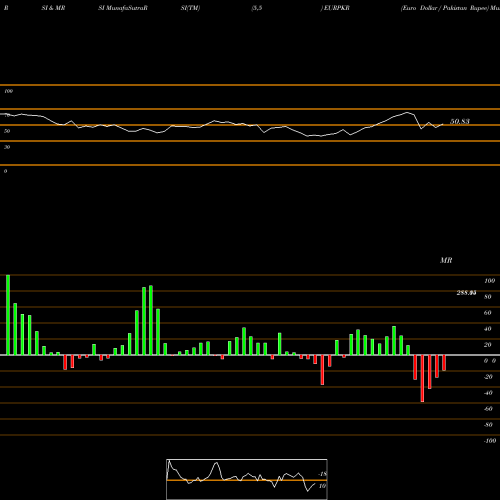Viewport: 500px width, 500px height.
Task: Click the 0 label below the RSI chart
Action: (5, 171)
